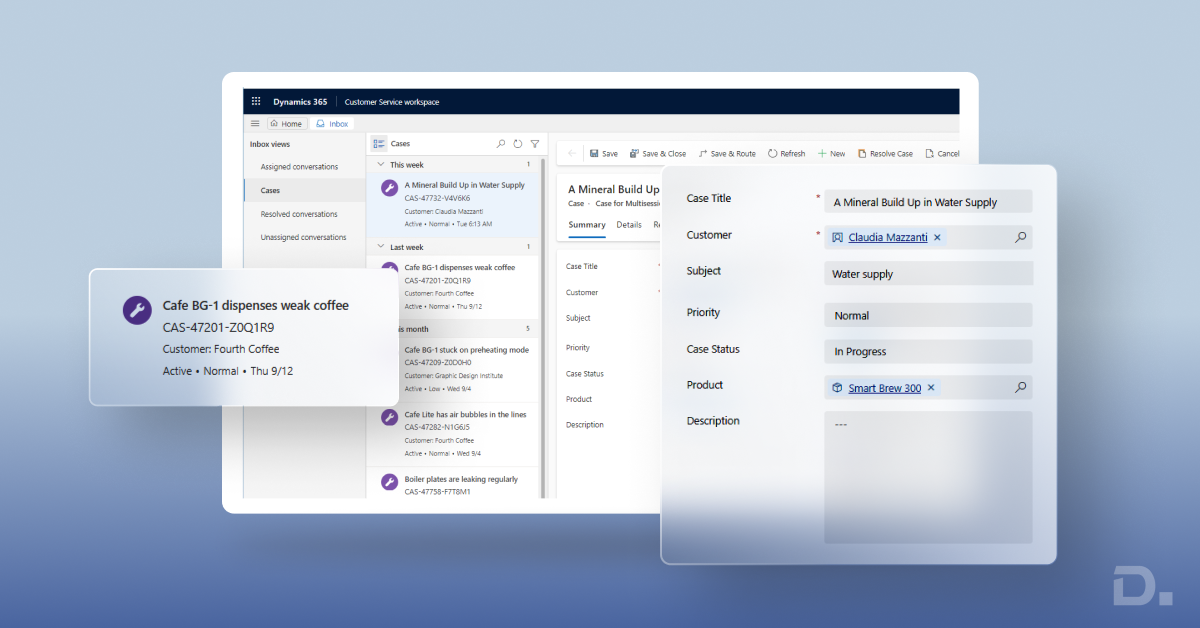Screen dimensions: 1200x628
Task: Click the Cases view switcher icon
Action: pos(379,144)
